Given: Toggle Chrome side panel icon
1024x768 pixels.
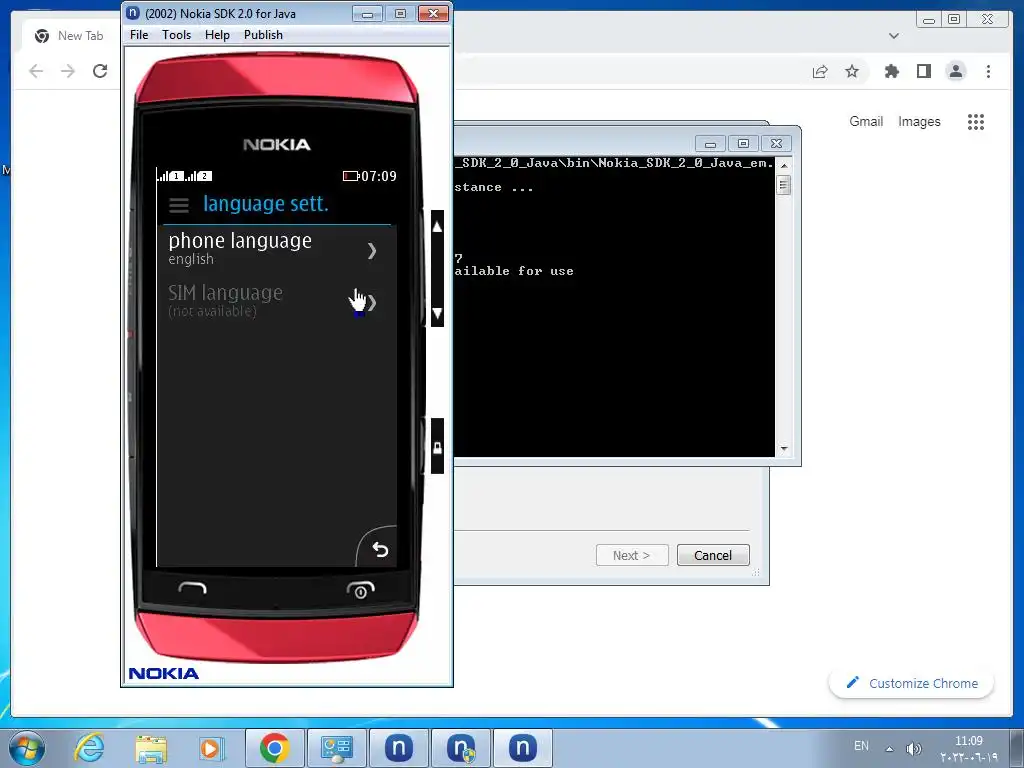Looking at the screenshot, I should (x=923, y=71).
